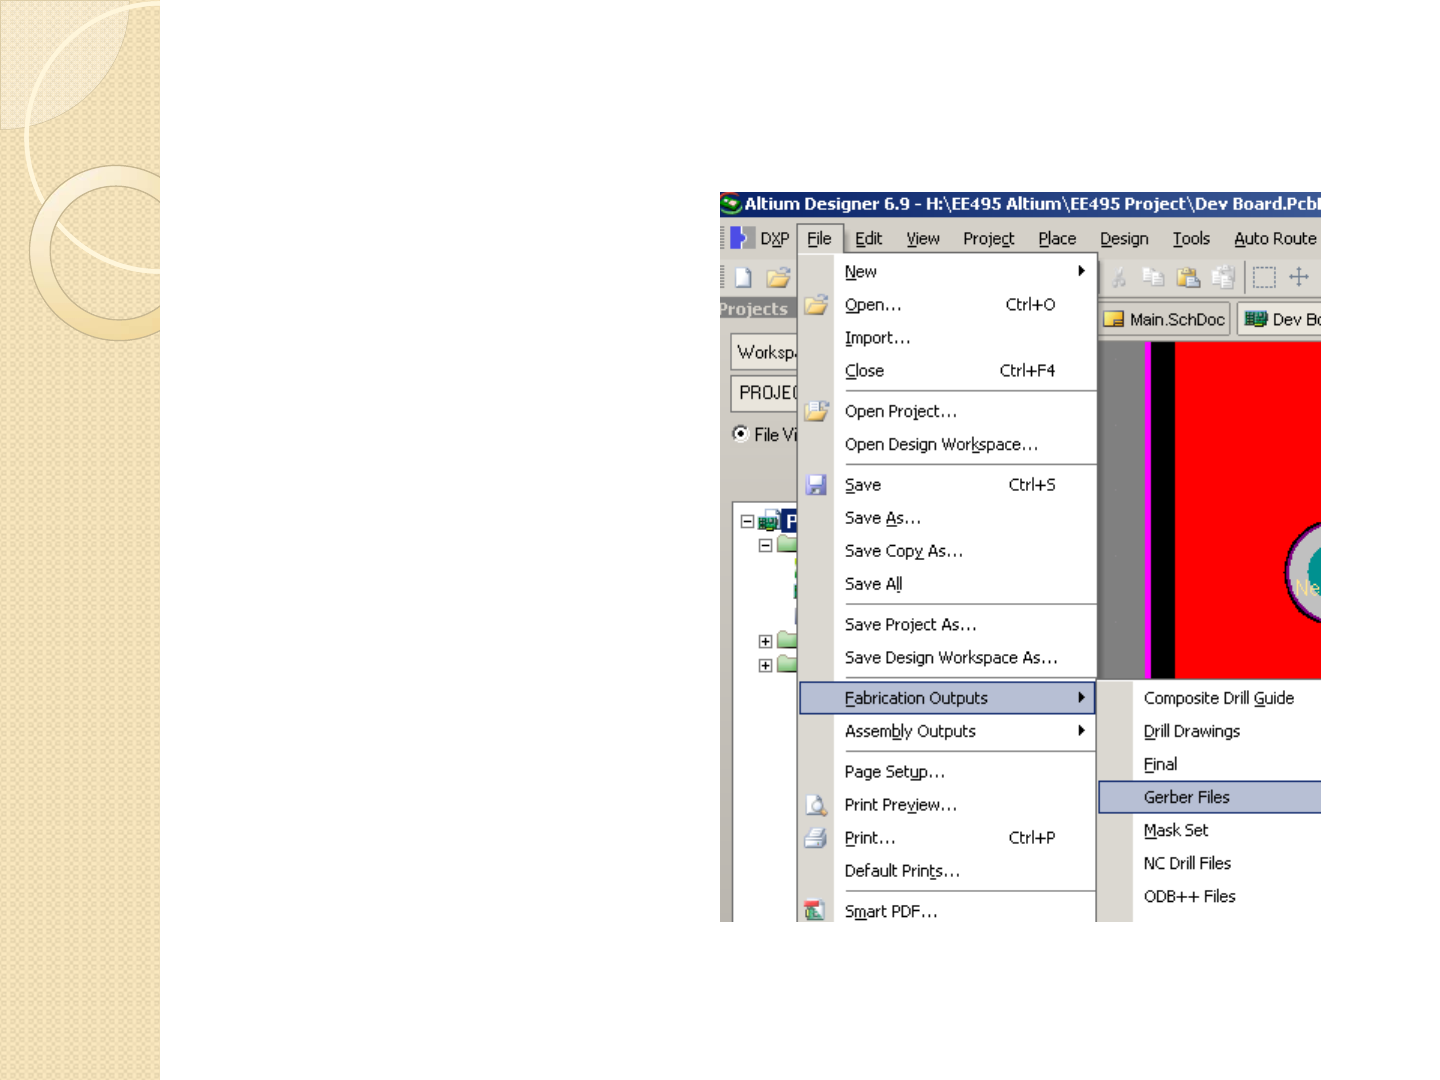1440x1080 pixels.
Task: Click the Altium logo in title bar
Action: coord(731,204)
